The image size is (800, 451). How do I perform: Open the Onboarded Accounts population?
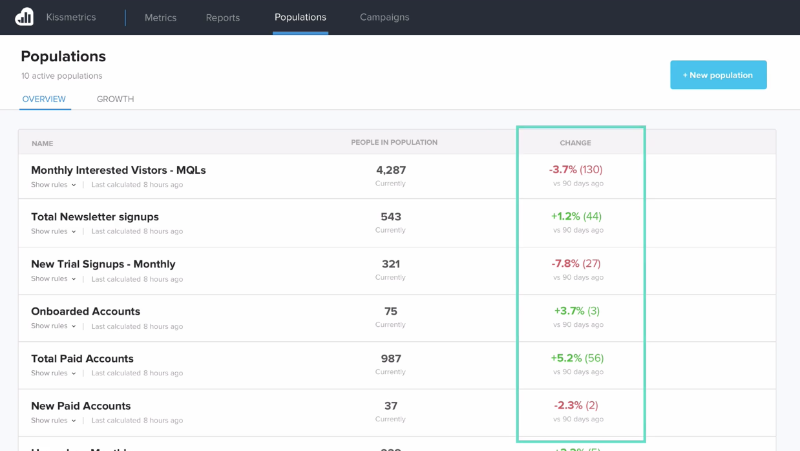click(86, 311)
